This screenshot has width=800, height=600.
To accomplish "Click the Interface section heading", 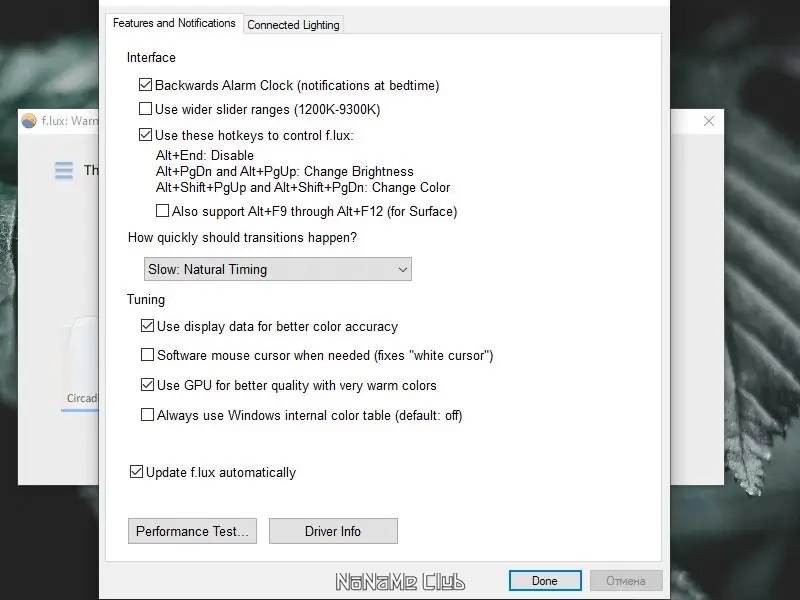I will click(151, 57).
